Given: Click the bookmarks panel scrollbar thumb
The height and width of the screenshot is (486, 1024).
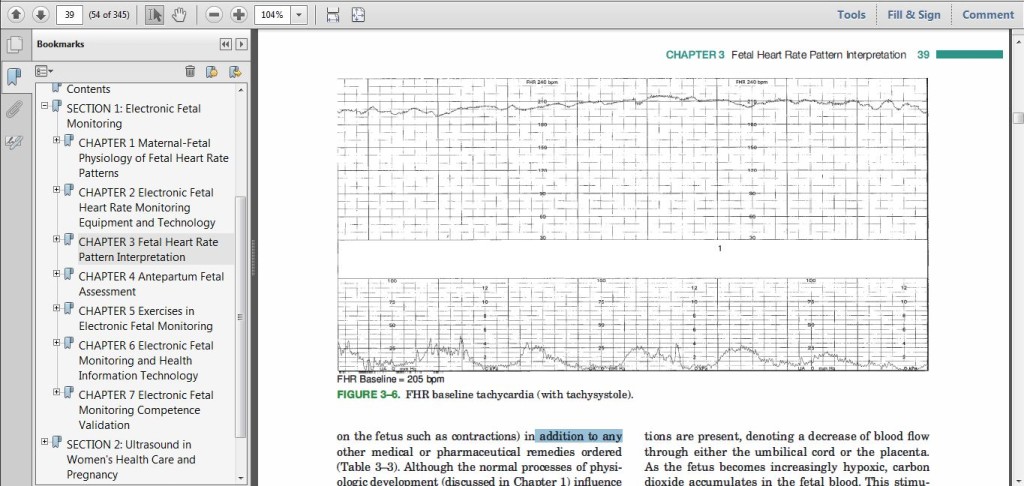Looking at the screenshot, I should coord(241,317).
